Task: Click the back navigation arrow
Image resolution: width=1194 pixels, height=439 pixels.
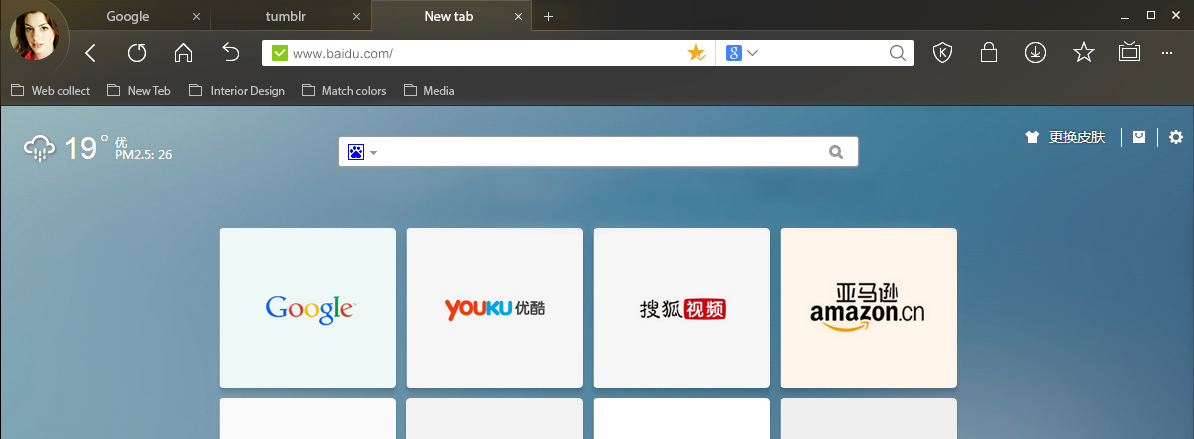Action: point(91,52)
